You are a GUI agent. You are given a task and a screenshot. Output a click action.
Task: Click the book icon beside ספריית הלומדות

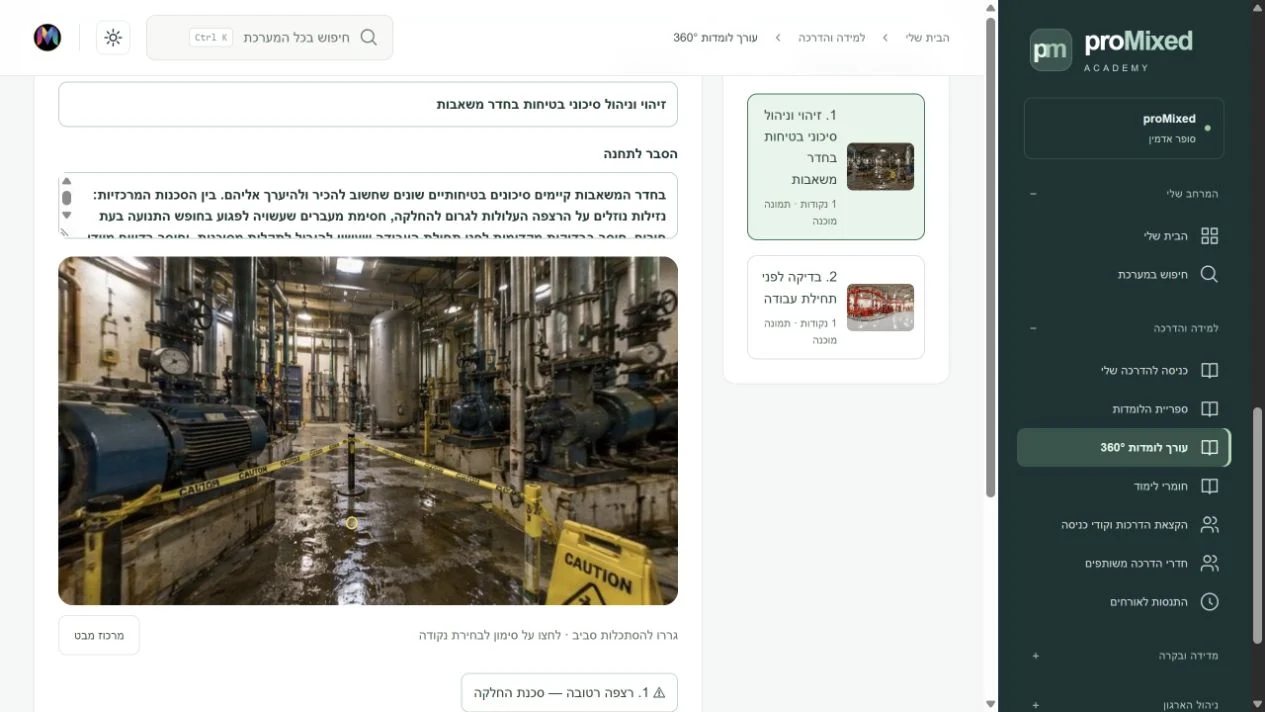pyautogui.click(x=1209, y=409)
